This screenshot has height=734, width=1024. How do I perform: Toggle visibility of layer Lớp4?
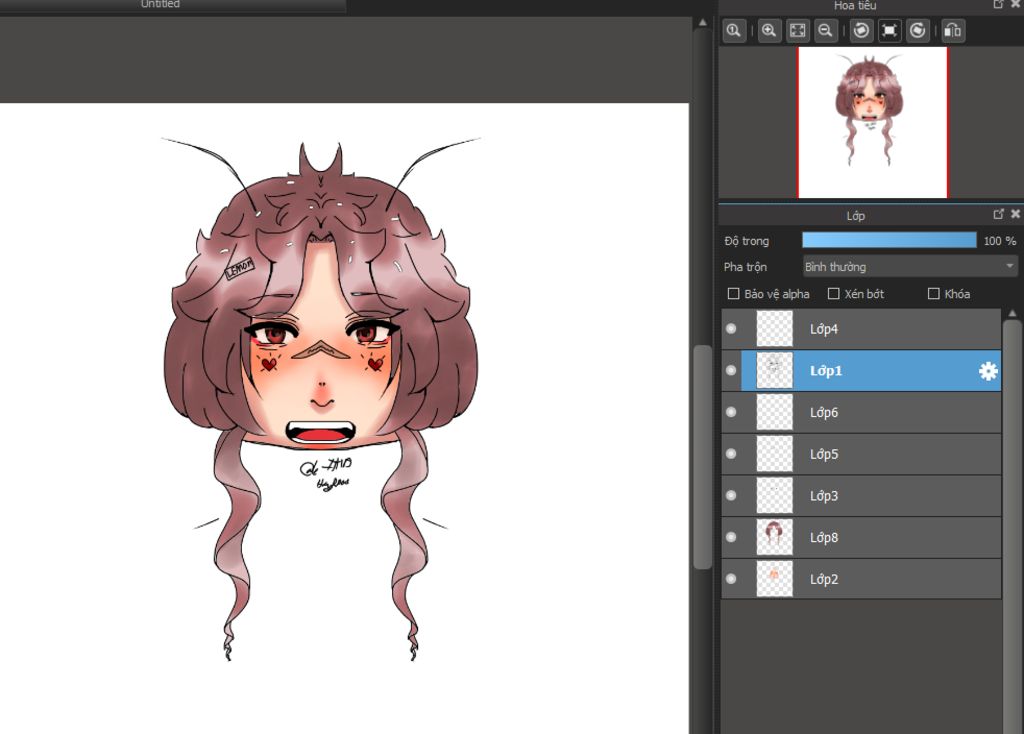[731, 328]
